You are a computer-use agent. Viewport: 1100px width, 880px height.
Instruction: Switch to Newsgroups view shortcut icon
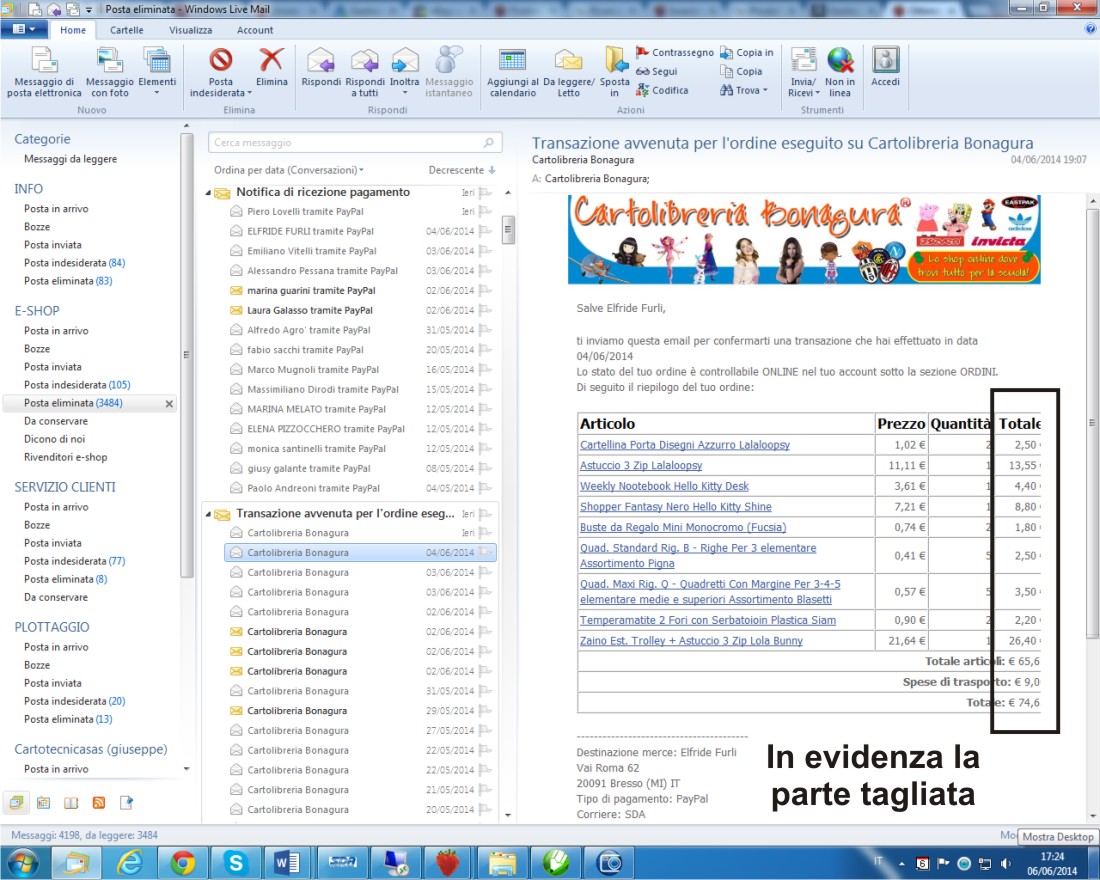126,802
